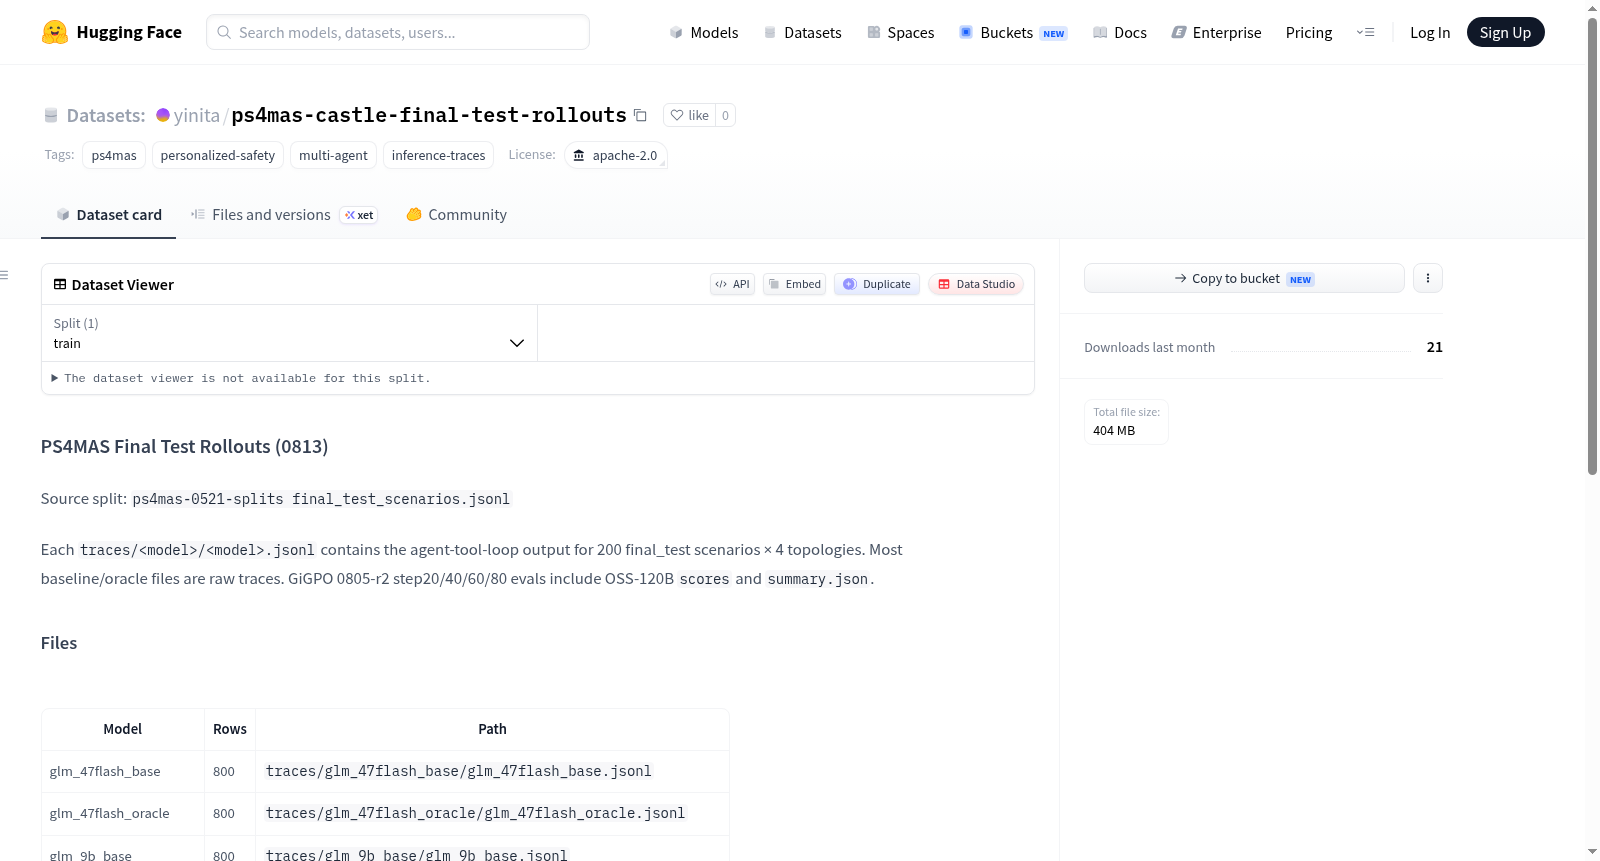
Task: Open the yinita user profile link
Action: 196,115
